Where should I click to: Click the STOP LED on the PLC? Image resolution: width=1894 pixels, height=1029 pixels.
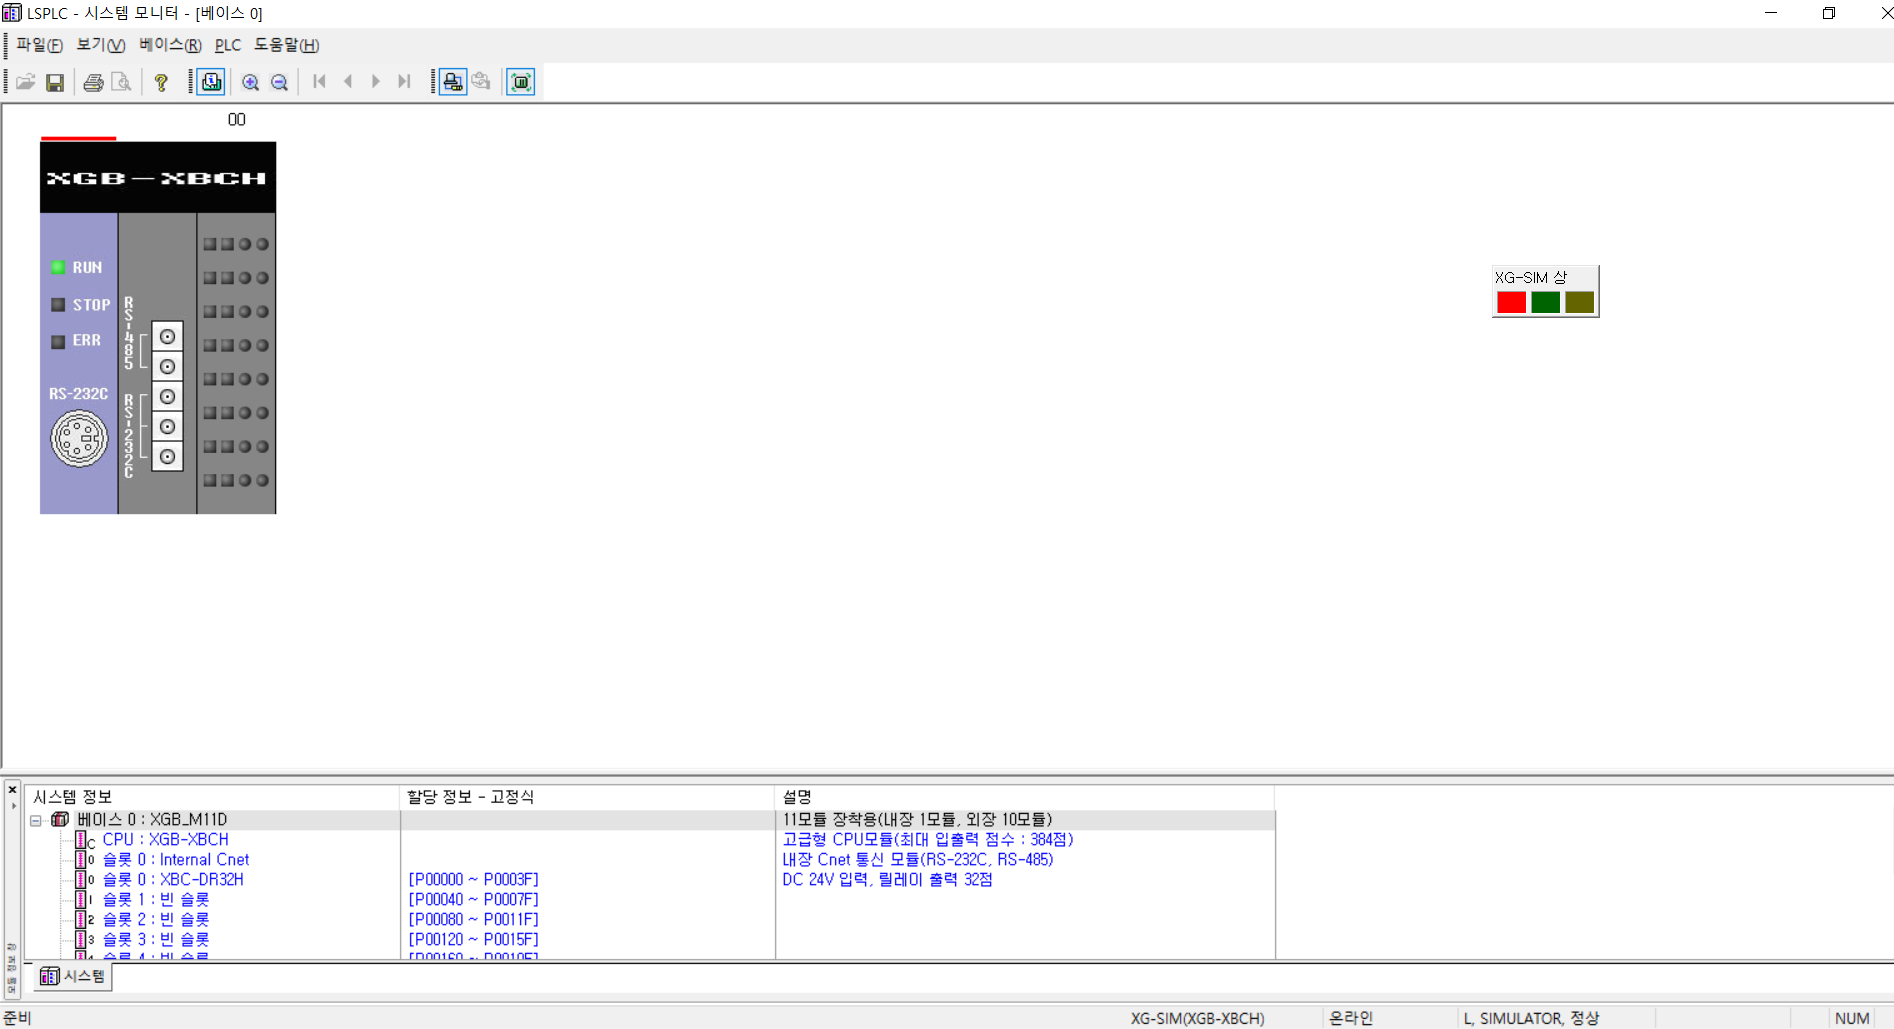coord(58,304)
